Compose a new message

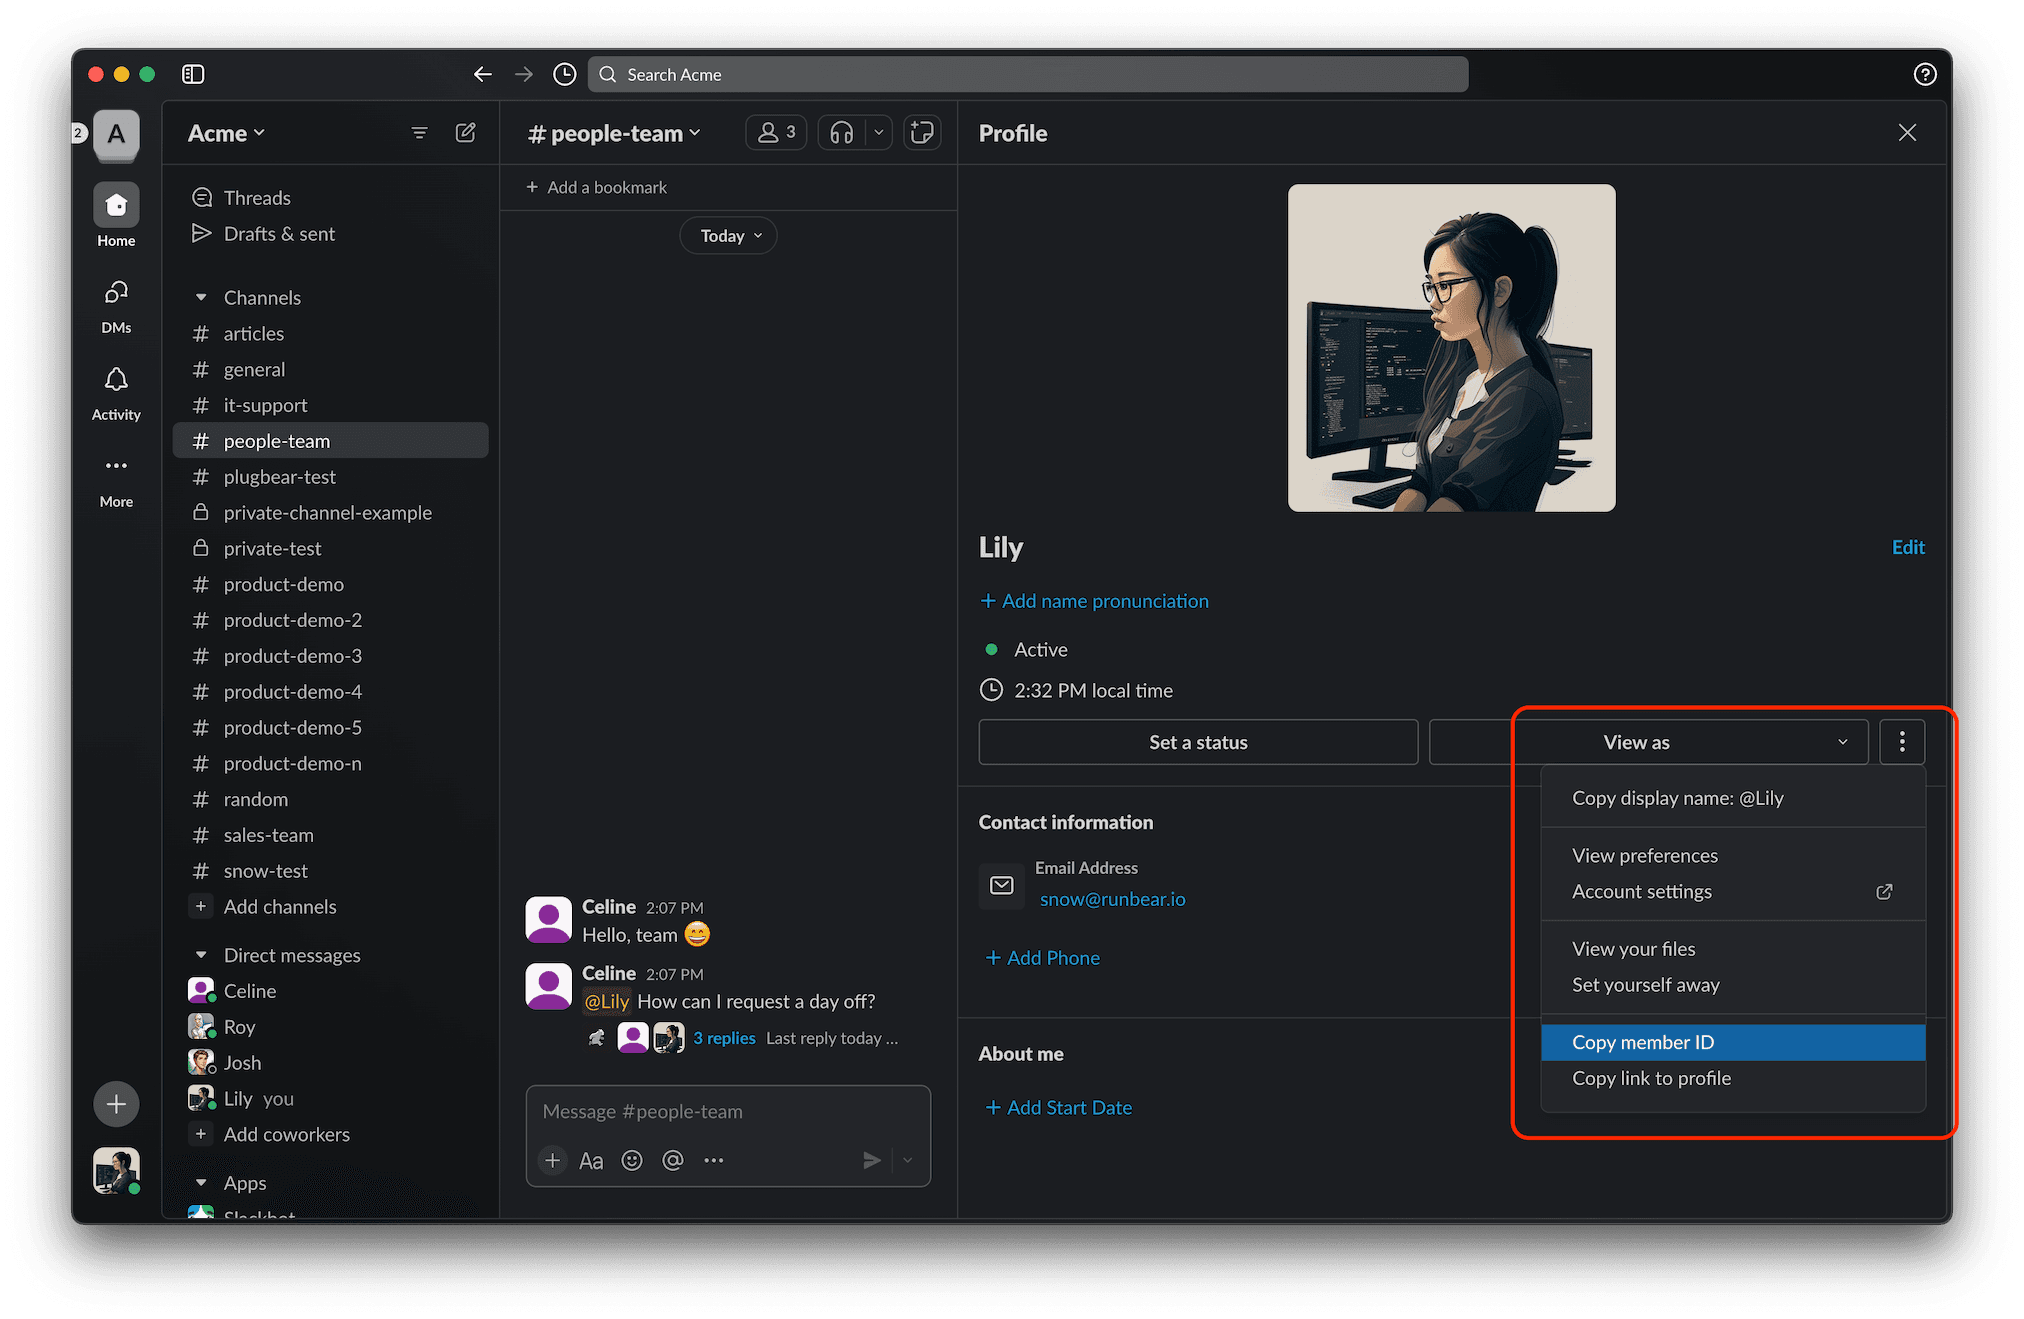coord(466,133)
